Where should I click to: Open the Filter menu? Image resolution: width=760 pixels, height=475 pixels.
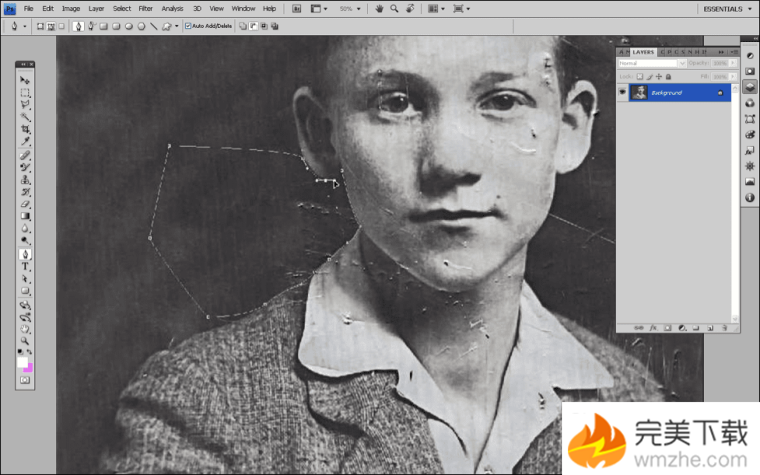coord(145,9)
